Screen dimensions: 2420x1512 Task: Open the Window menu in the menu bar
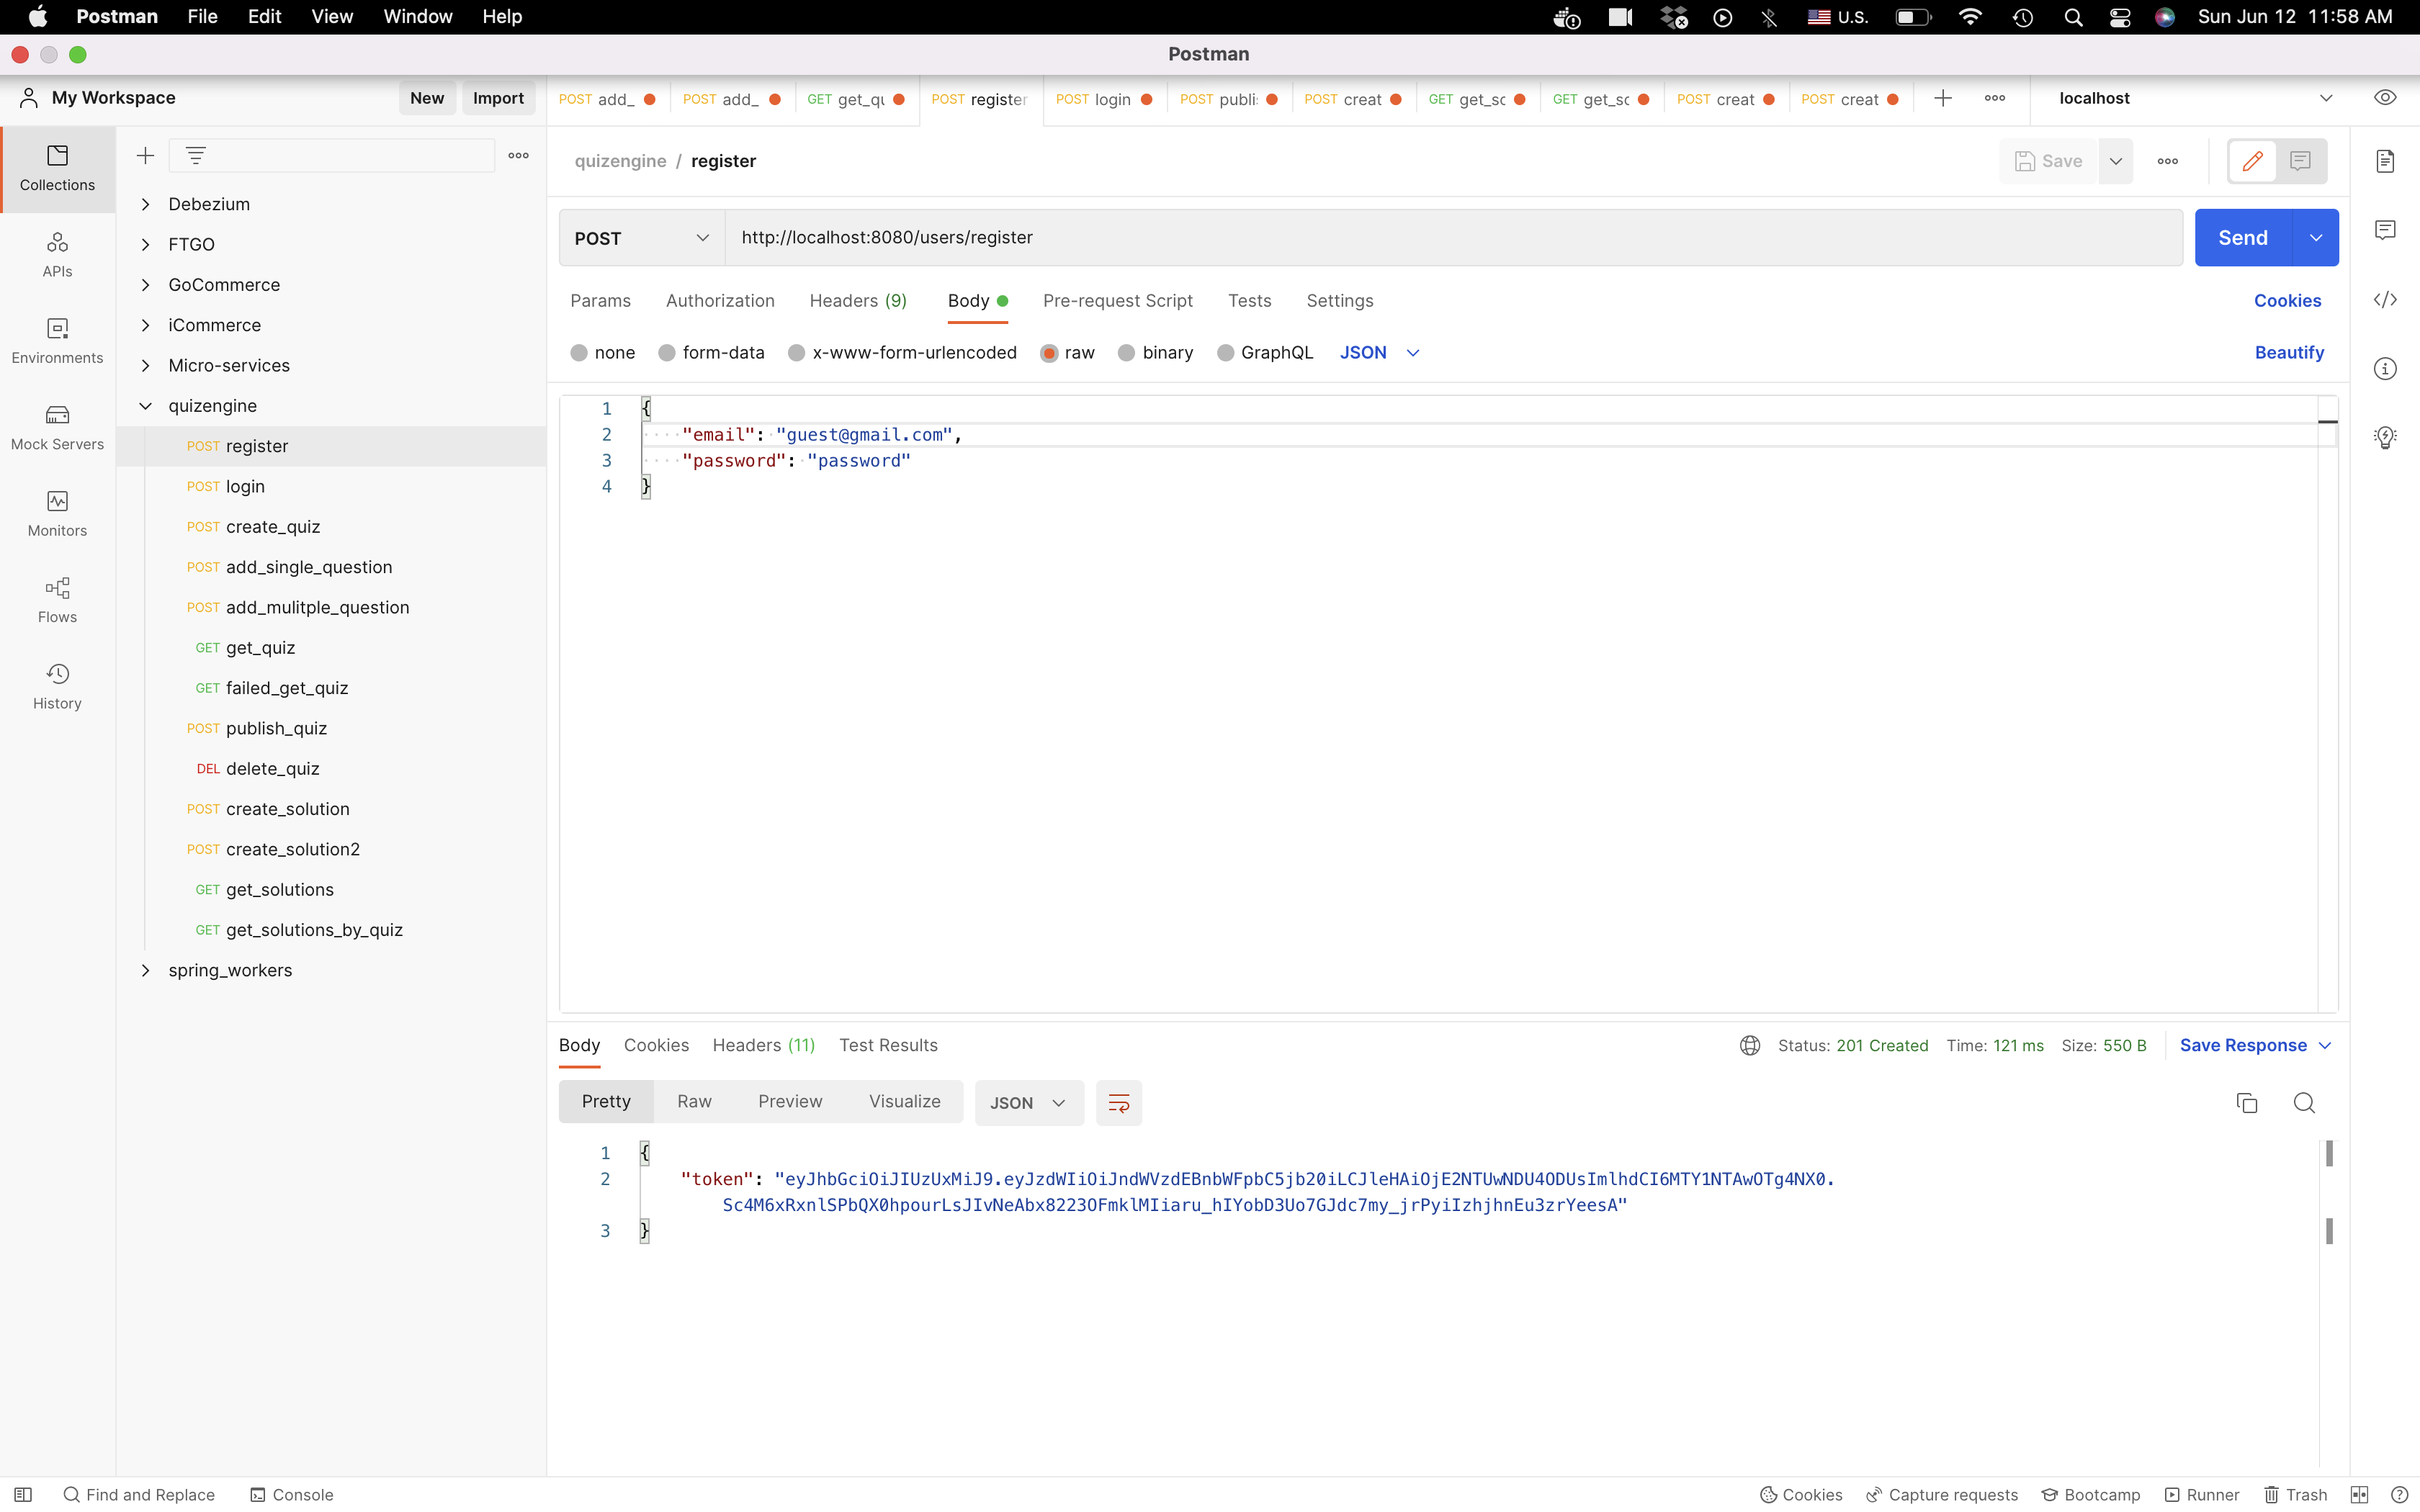point(417,17)
